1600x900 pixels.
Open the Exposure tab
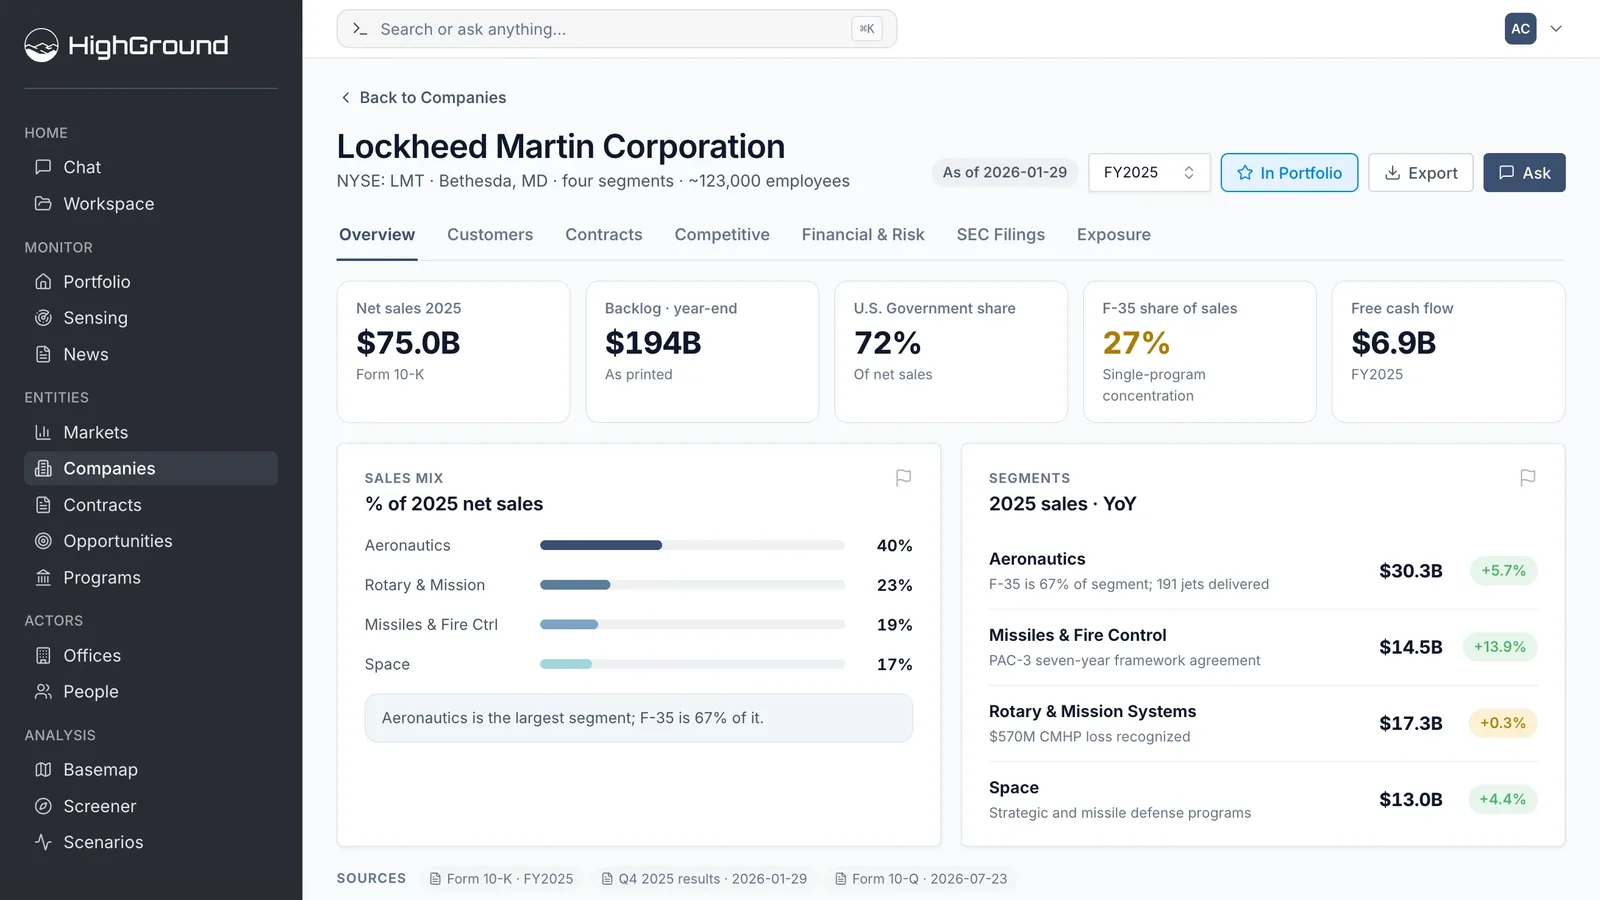[x=1113, y=235]
